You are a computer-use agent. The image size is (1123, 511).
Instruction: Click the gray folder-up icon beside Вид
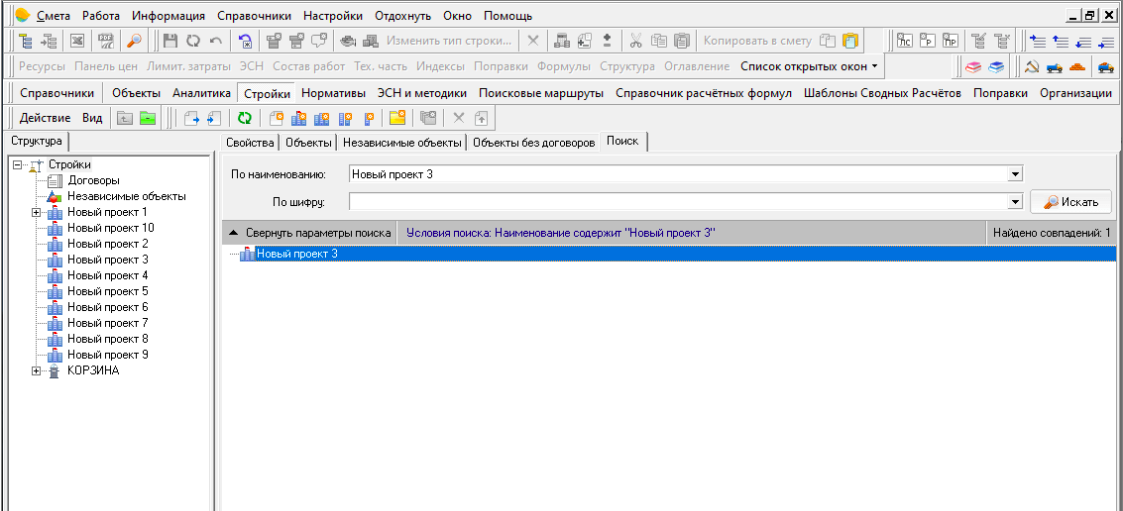pos(125,118)
